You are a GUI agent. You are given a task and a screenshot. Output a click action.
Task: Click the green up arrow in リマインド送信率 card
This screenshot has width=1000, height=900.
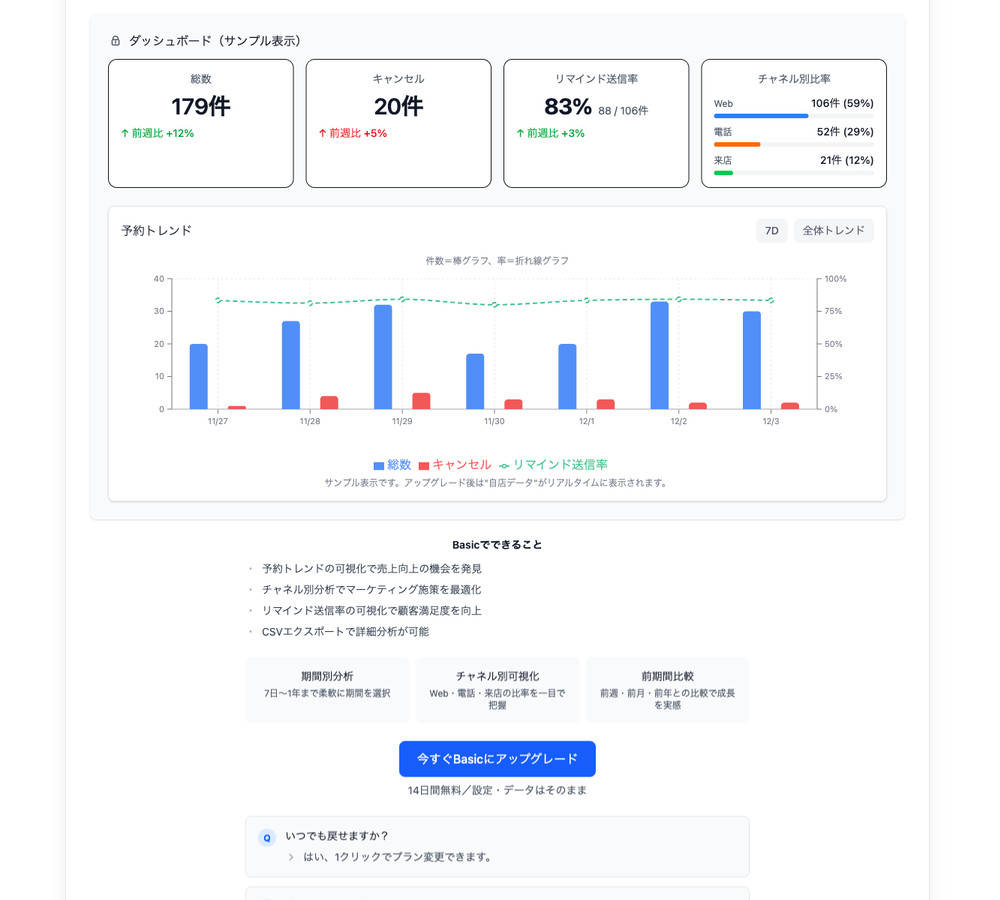[520, 133]
